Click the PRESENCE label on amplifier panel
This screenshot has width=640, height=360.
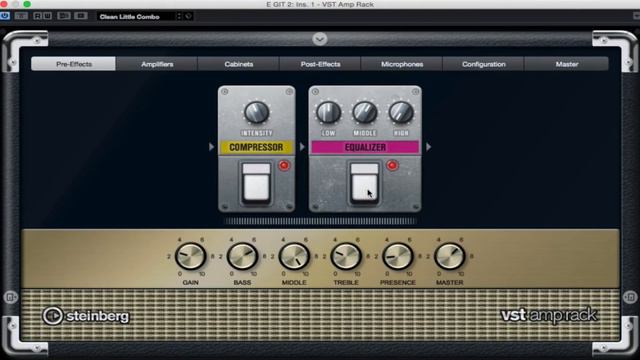[398, 282]
